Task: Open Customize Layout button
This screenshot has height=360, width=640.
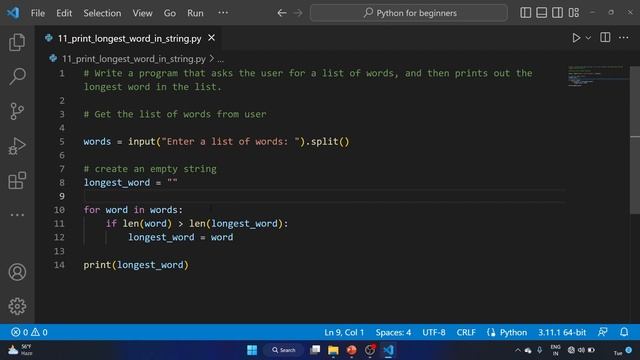Action: [x=574, y=13]
